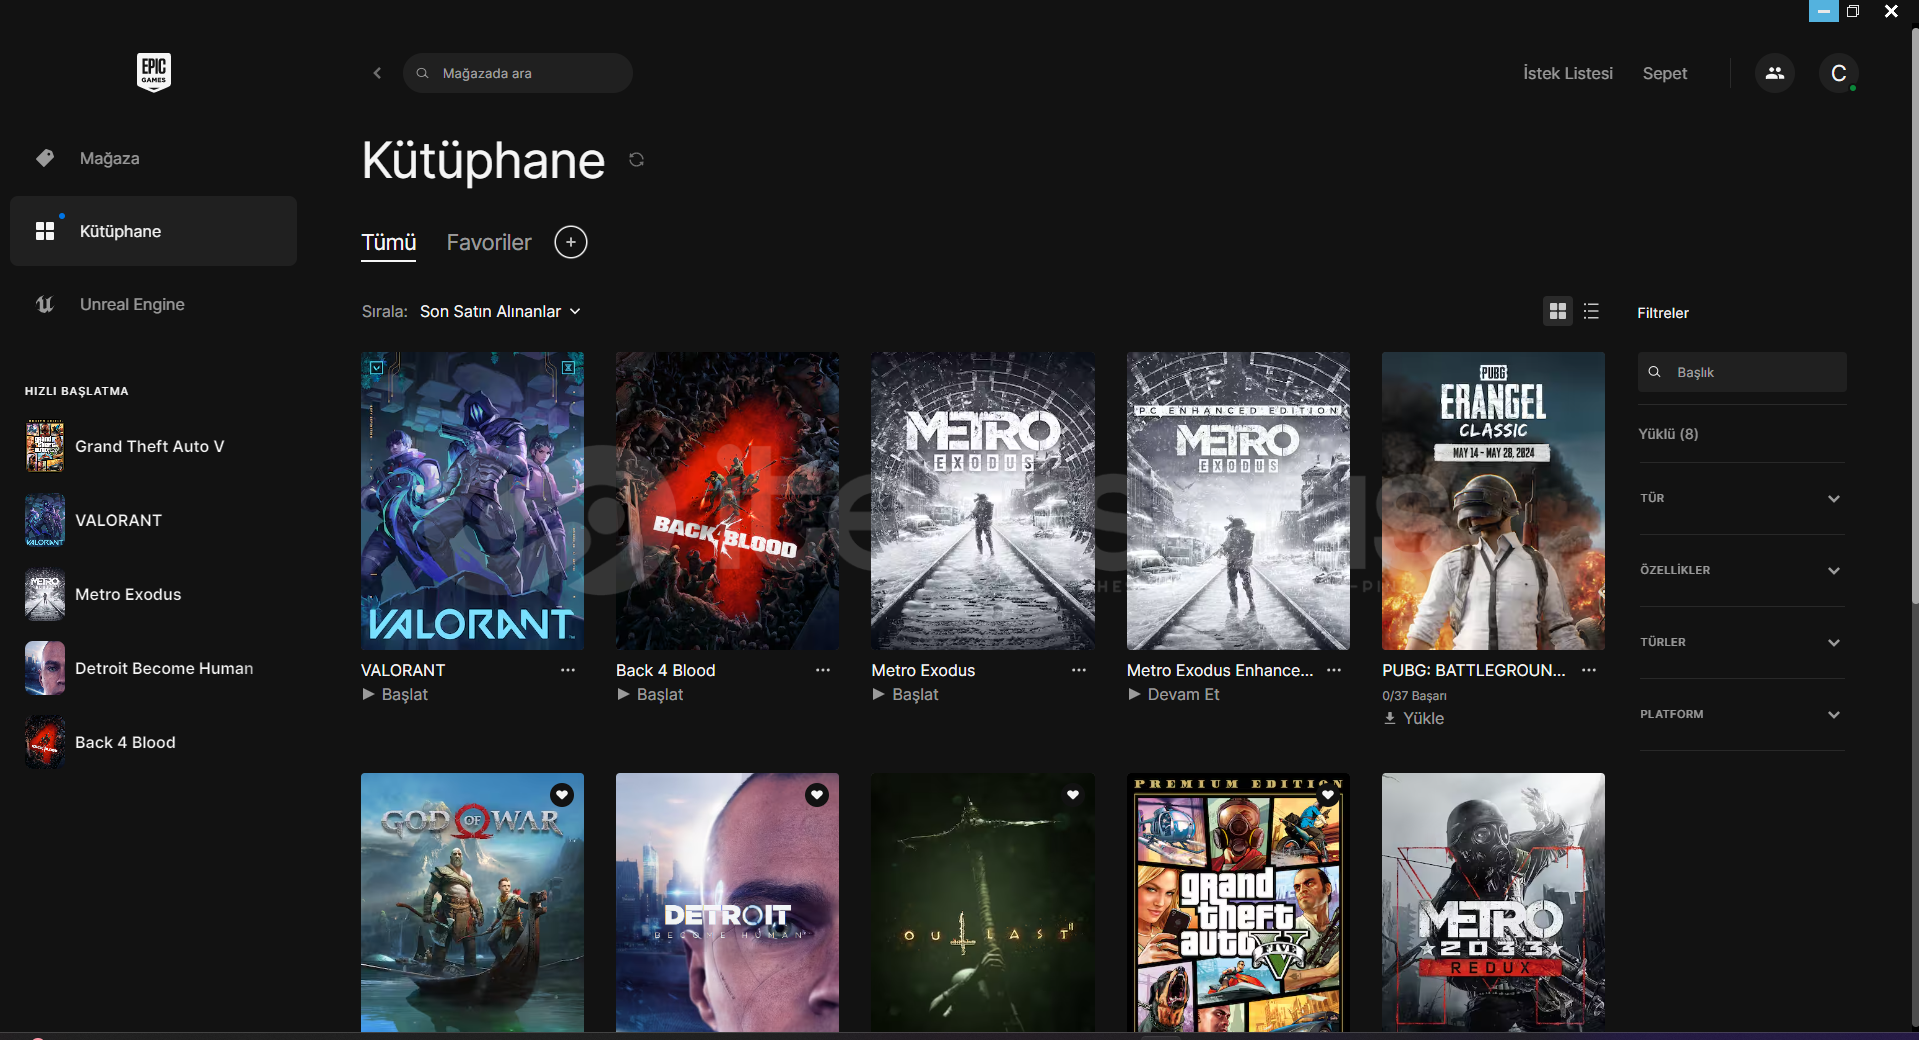1919x1040 pixels.
Task: Open the Detroit Become Human cover
Action: point(727,902)
